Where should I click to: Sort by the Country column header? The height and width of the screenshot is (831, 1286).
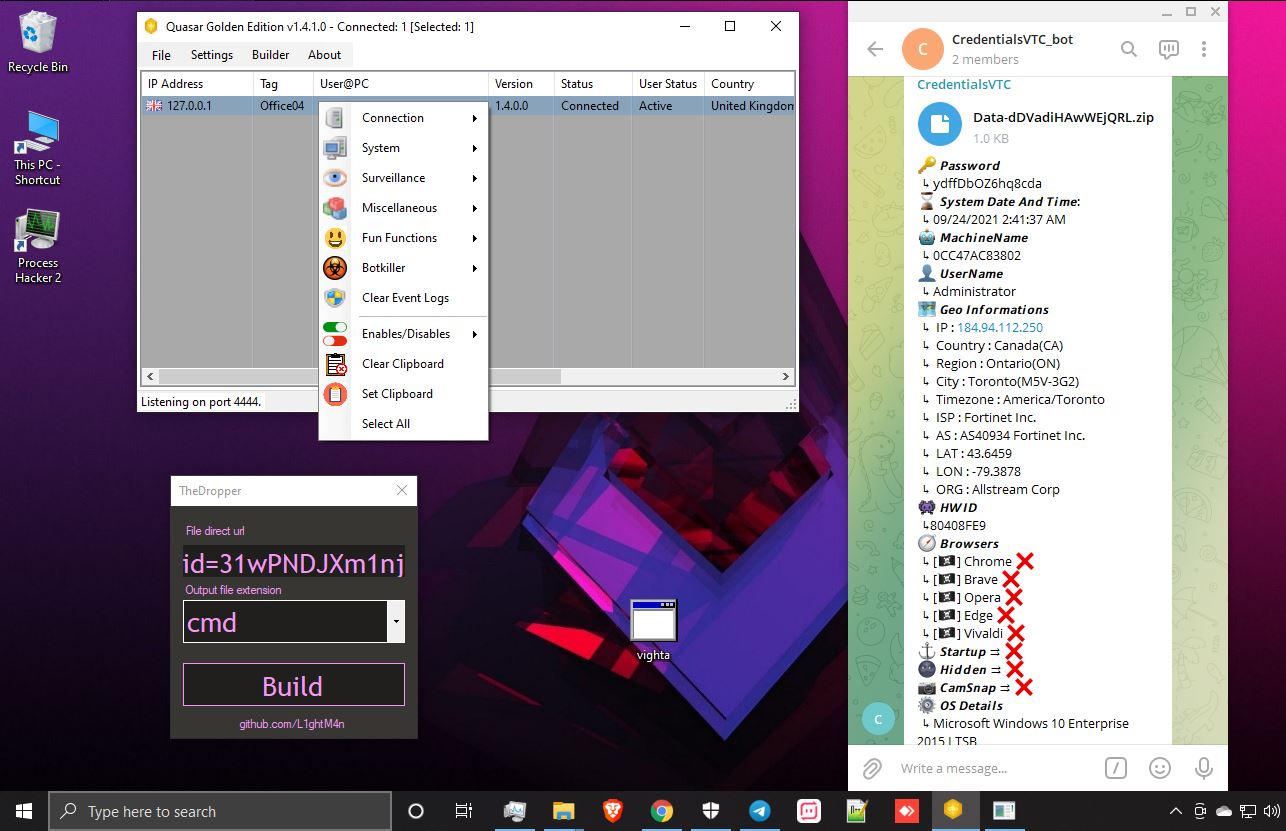pyautogui.click(x=748, y=84)
